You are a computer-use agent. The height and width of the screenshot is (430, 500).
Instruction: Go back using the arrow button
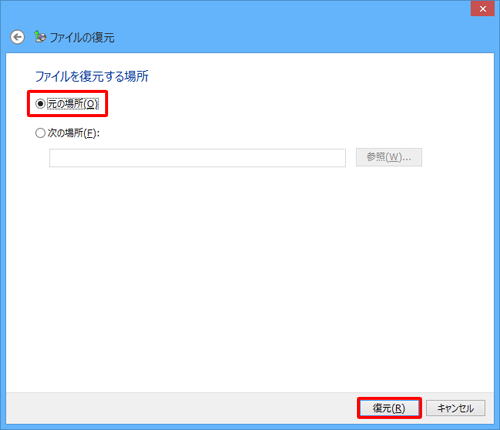[17, 37]
